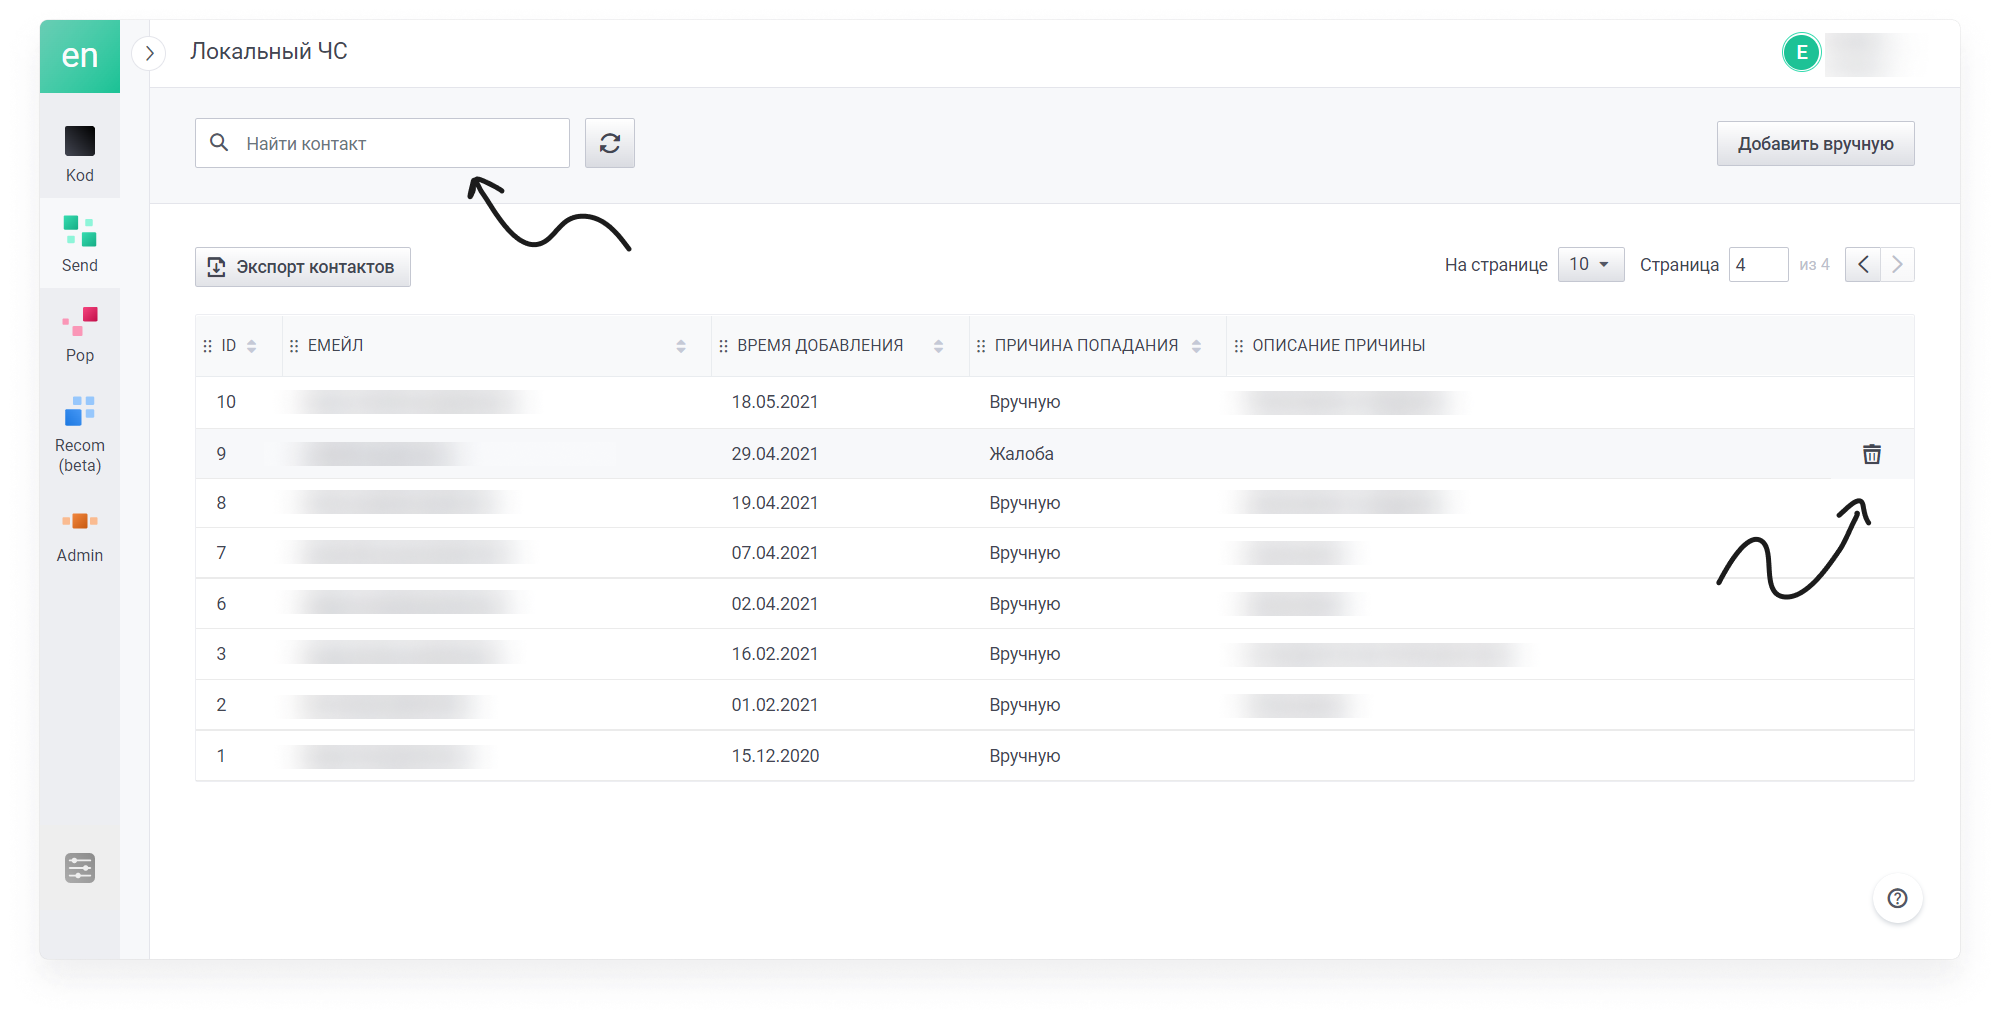2000x1019 pixels.
Task: Open the rows-per-page dropdown showing 10
Action: [1590, 265]
